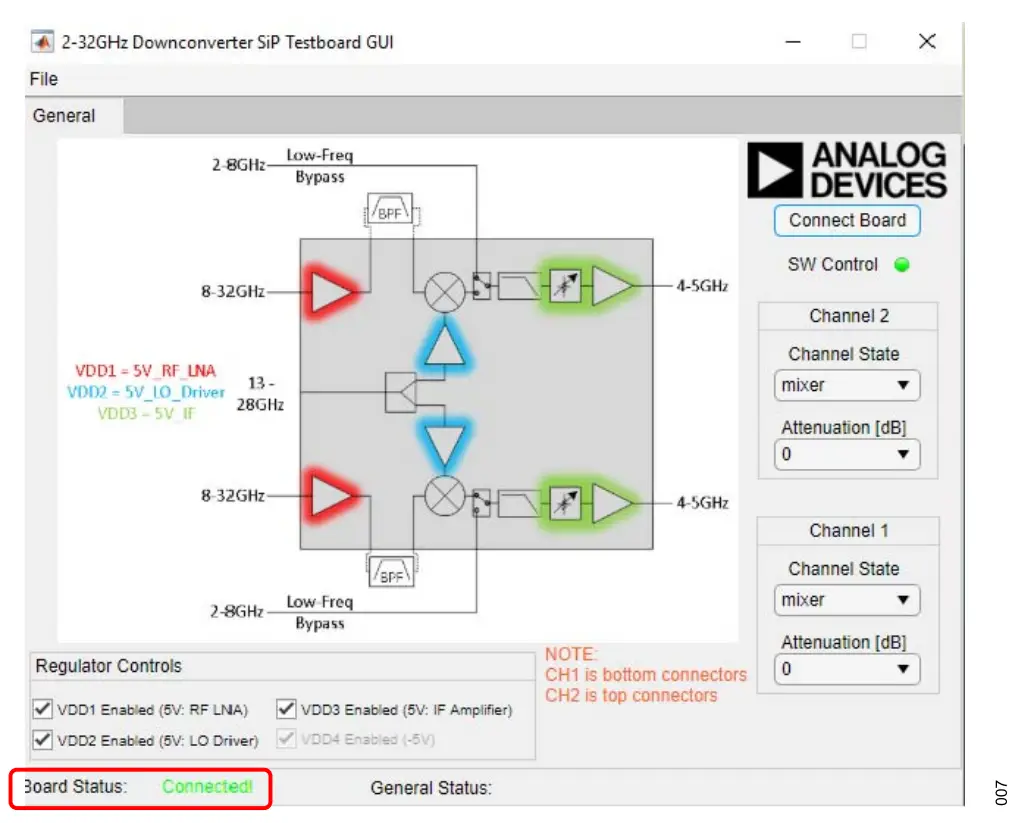This screenshot has width=1014, height=823.
Task: Uncheck VDD1 Enabled (5V: RF LNA)
Action: click(x=42, y=710)
